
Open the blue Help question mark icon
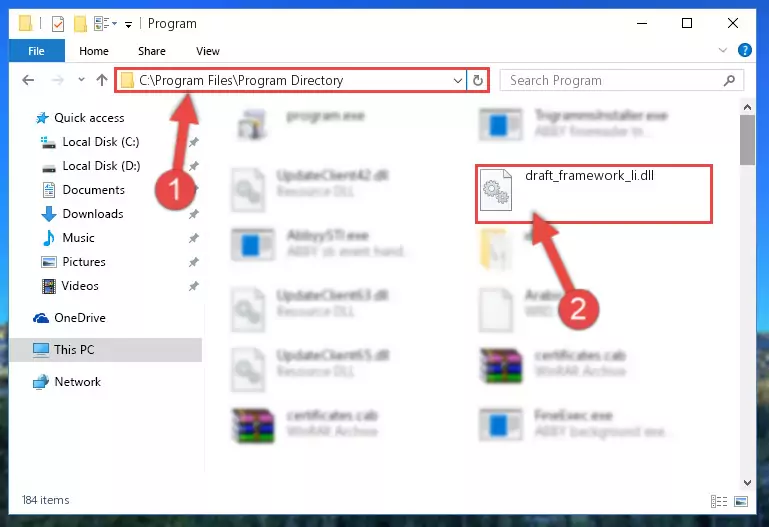[744, 50]
